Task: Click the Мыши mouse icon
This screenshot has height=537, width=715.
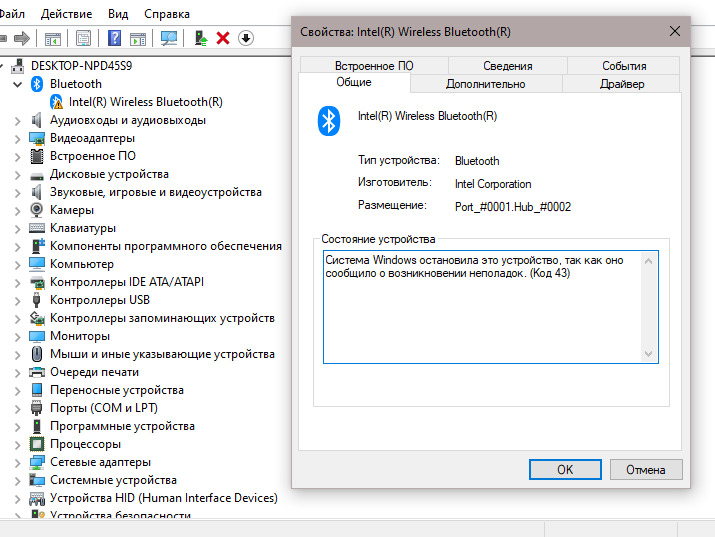Action: (37, 354)
